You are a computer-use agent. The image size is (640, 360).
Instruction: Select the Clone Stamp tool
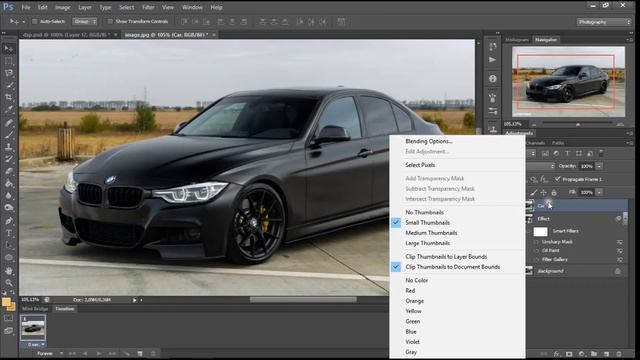pyautogui.click(x=9, y=147)
